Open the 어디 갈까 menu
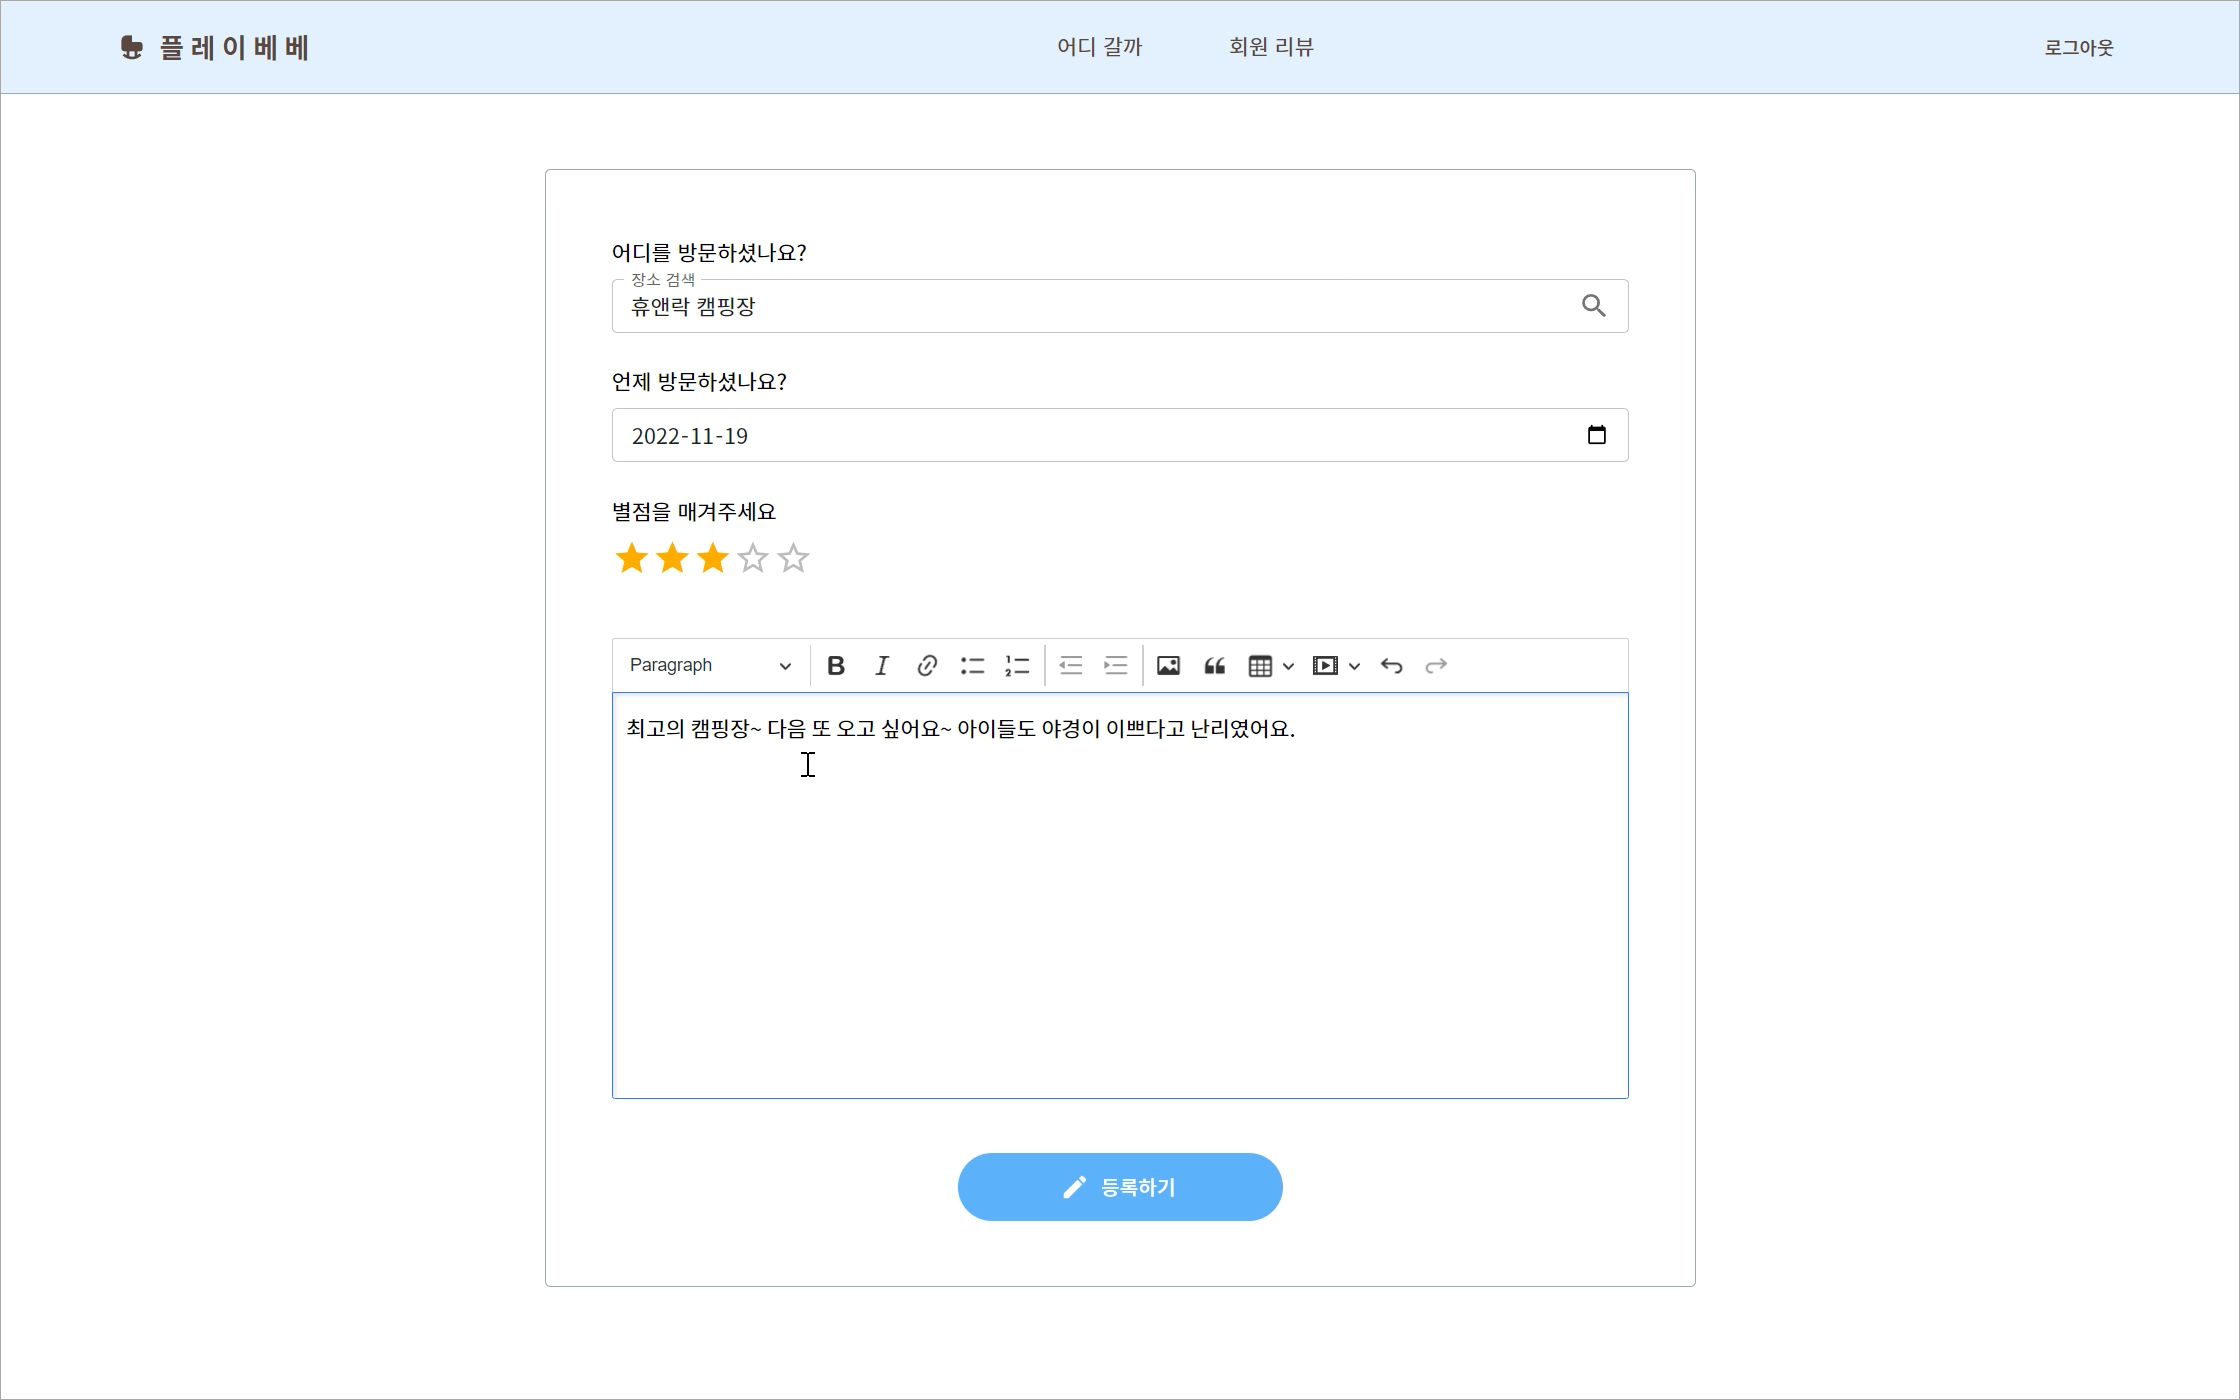This screenshot has width=2240, height=1400. pyautogui.click(x=1099, y=47)
